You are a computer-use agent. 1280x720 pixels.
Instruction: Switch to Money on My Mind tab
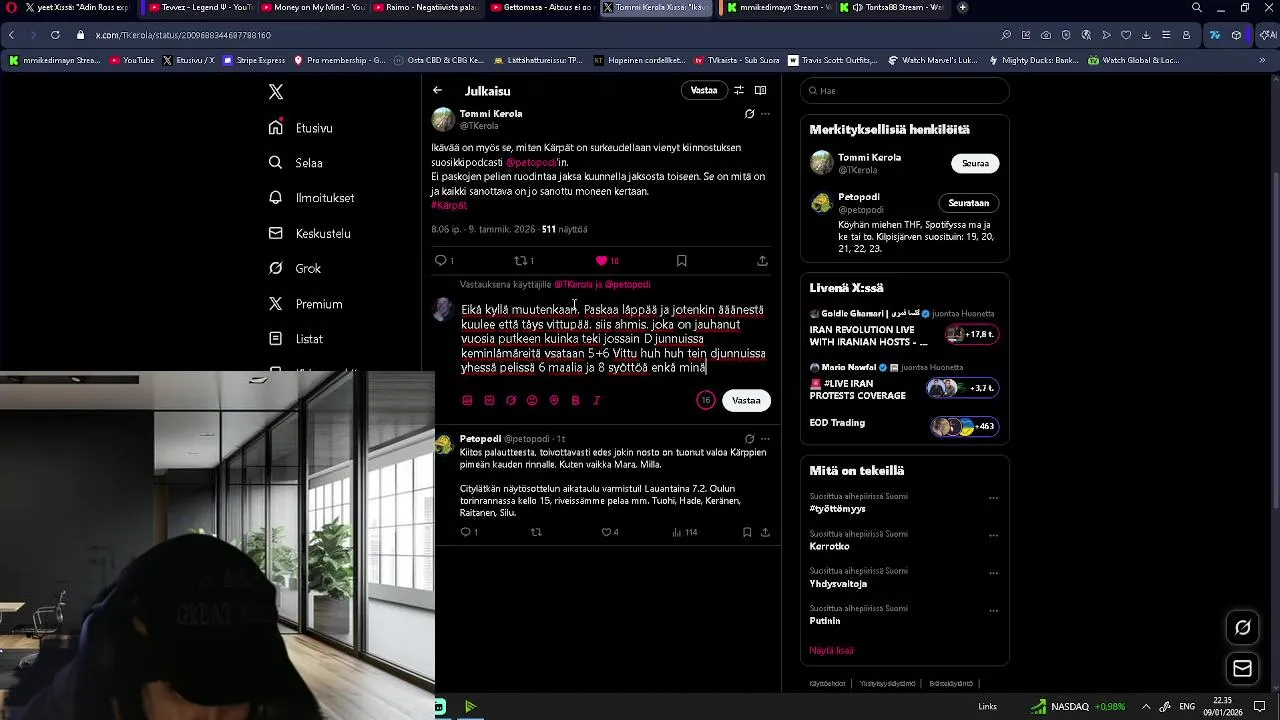pos(312,7)
